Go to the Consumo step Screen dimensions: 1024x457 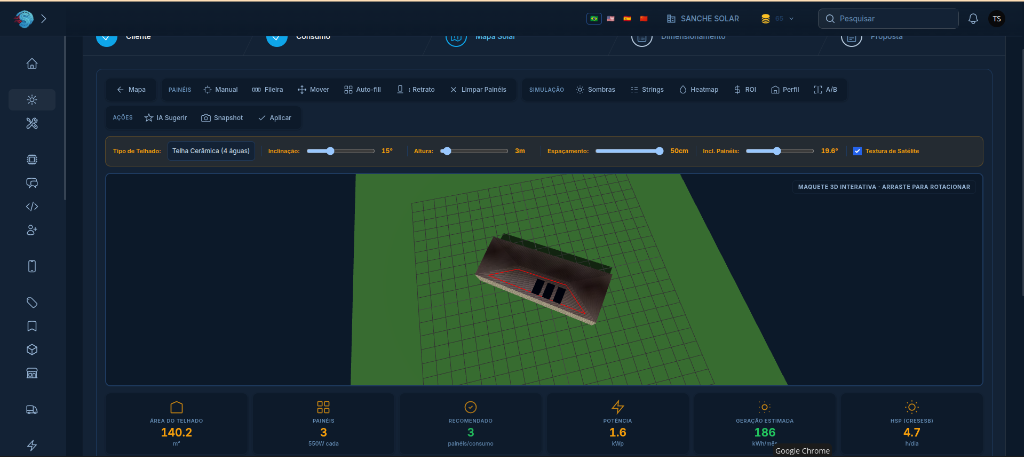pos(298,37)
